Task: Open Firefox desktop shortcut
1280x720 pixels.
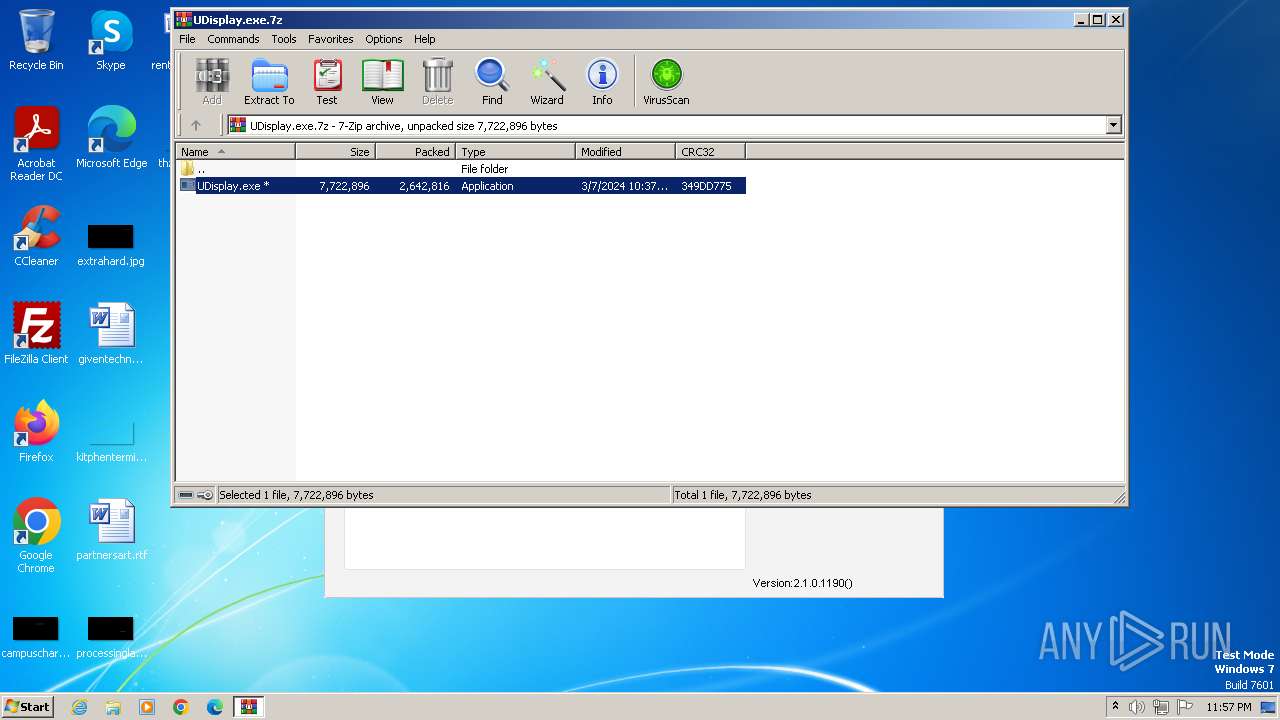Action: tap(36, 432)
